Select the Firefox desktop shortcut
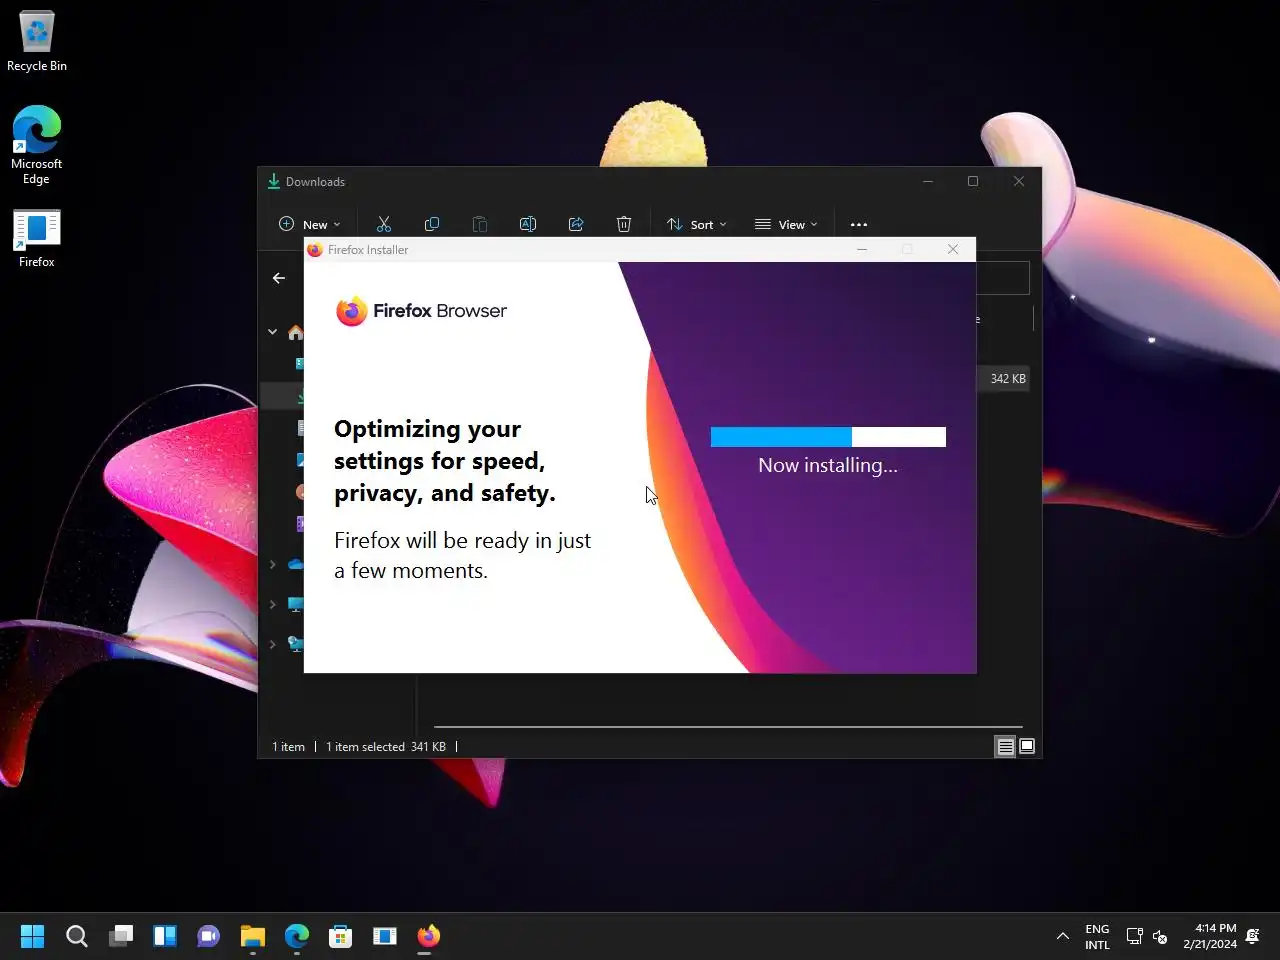1280x960 pixels. 37,239
